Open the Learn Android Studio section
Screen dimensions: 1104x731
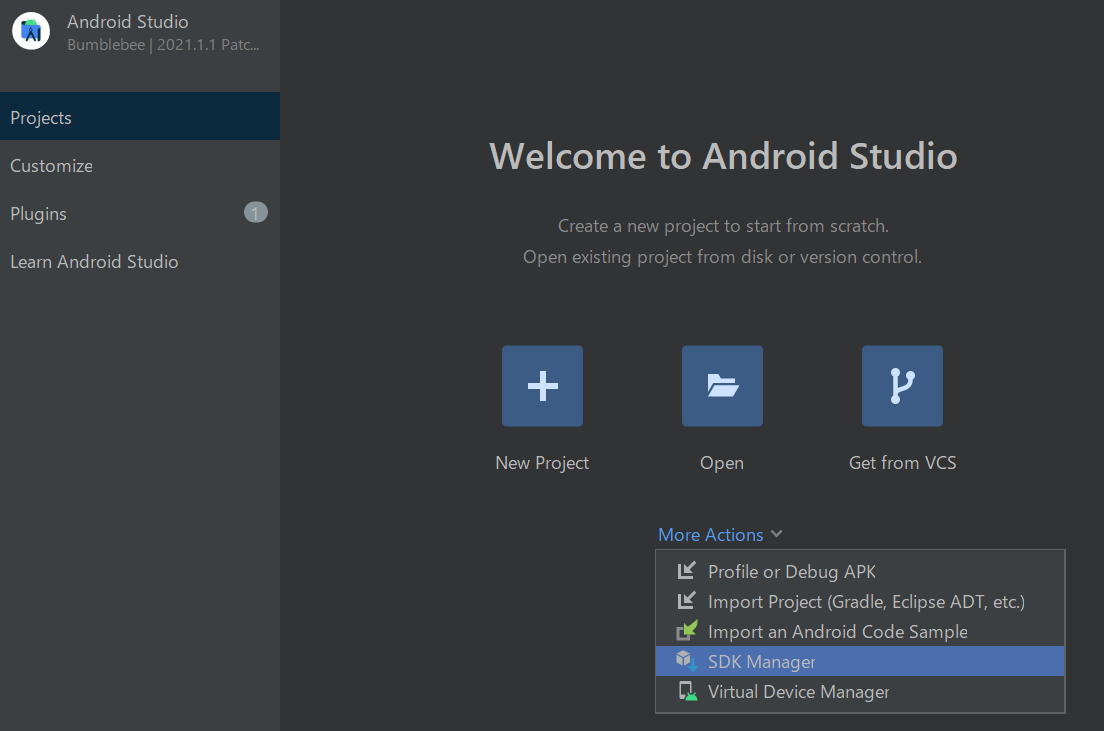pyautogui.click(x=94, y=261)
